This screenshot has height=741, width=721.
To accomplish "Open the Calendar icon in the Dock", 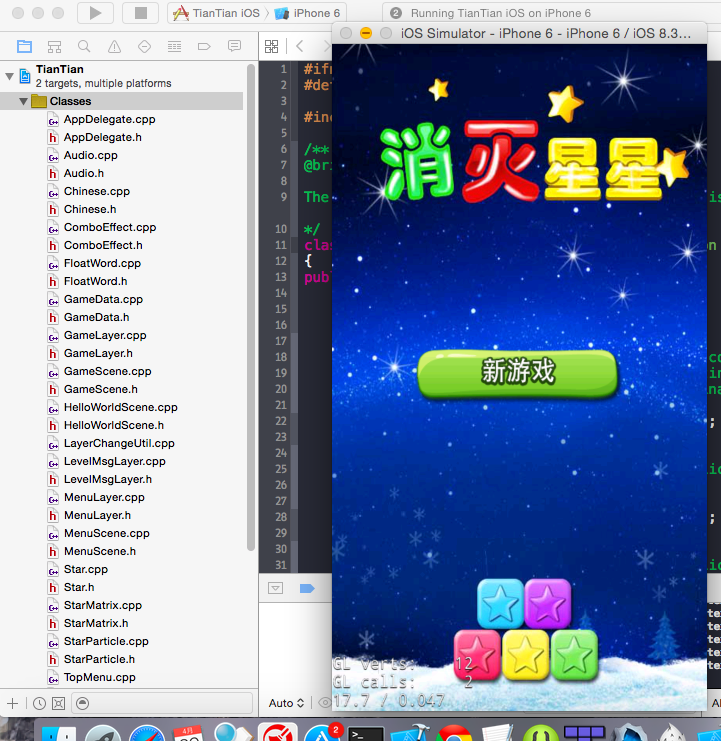I will [188, 732].
